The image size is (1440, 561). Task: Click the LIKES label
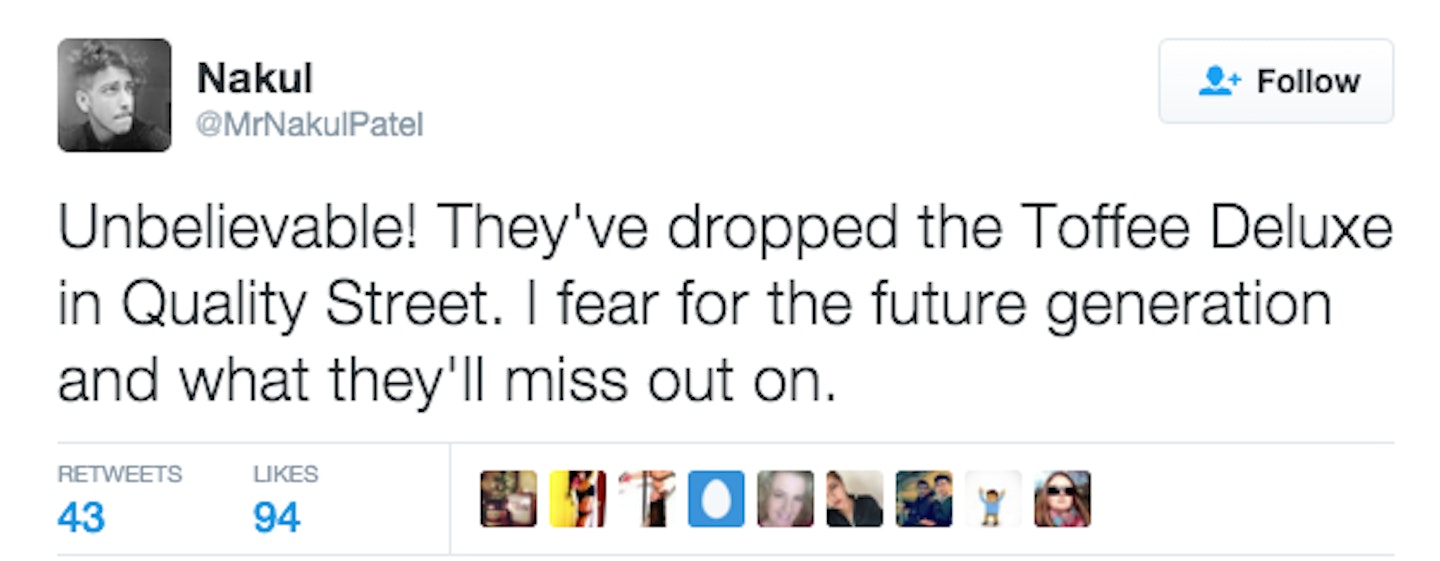(x=286, y=474)
